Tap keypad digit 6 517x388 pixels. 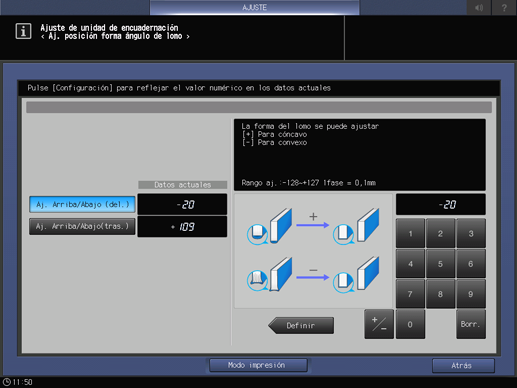[471, 264]
